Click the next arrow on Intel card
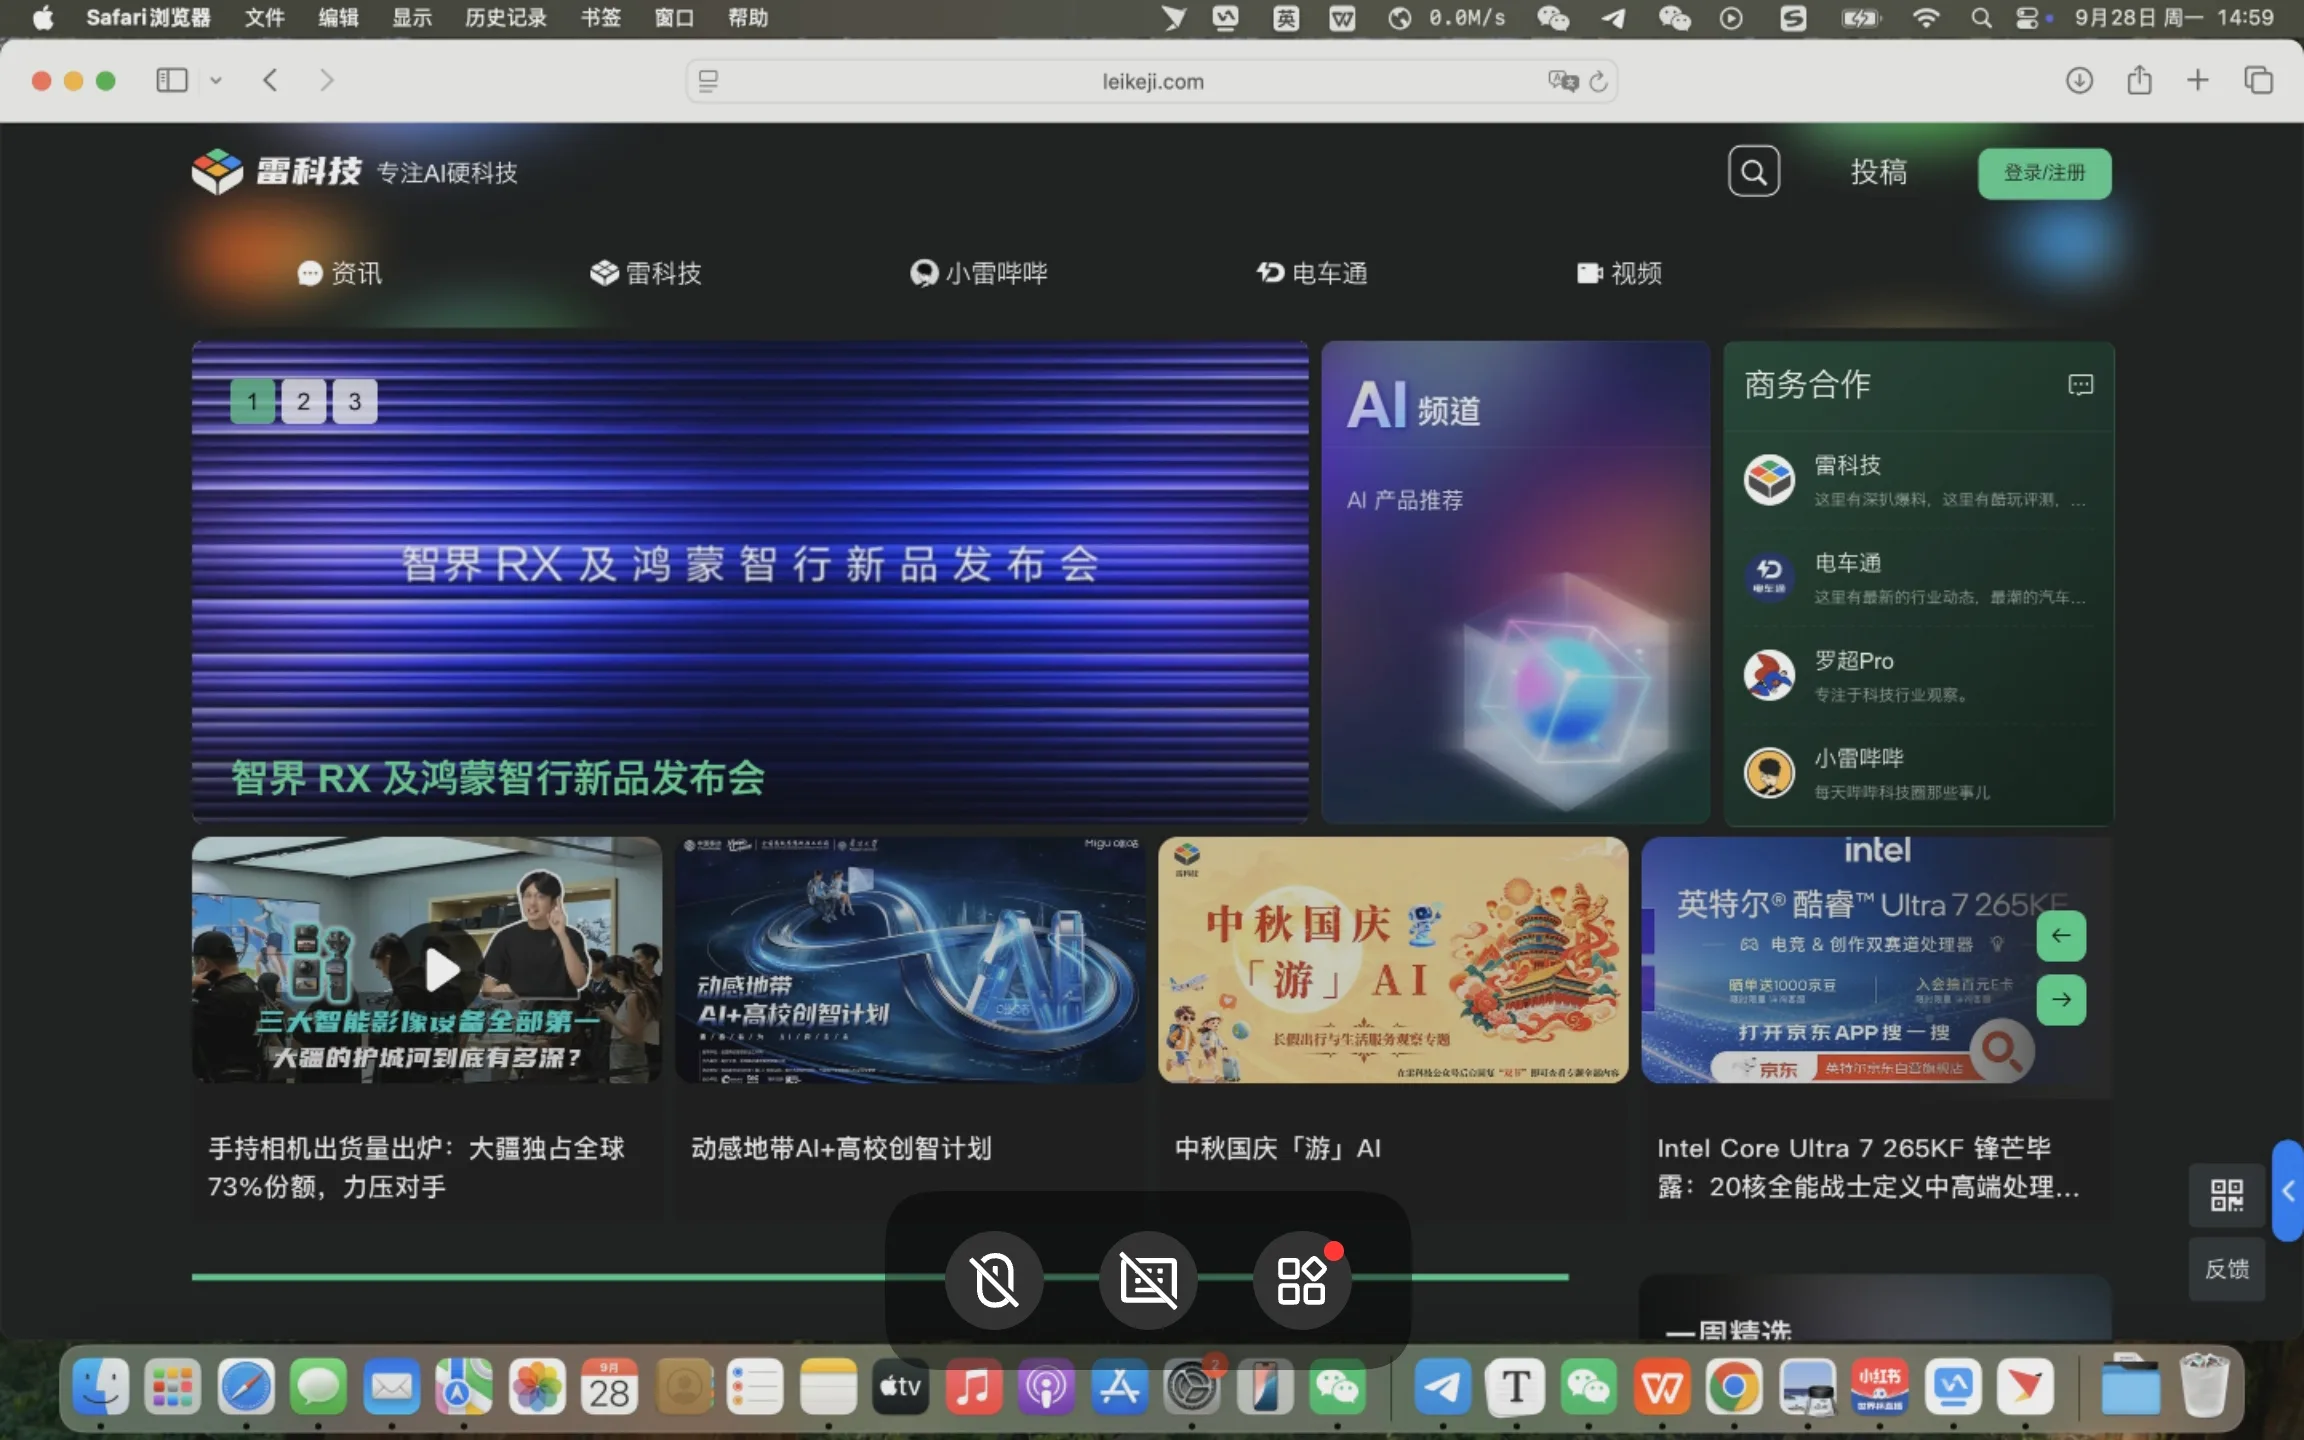 (2061, 1000)
